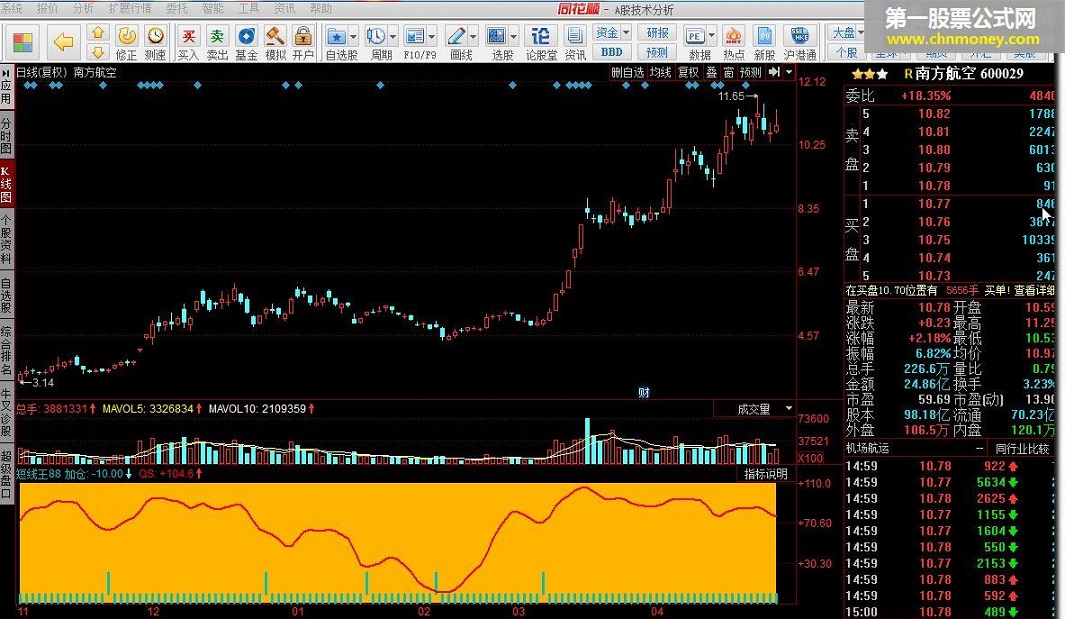This screenshot has height=619, width=1065.
Task: Click the 查看详细 link
Action: point(1035,290)
